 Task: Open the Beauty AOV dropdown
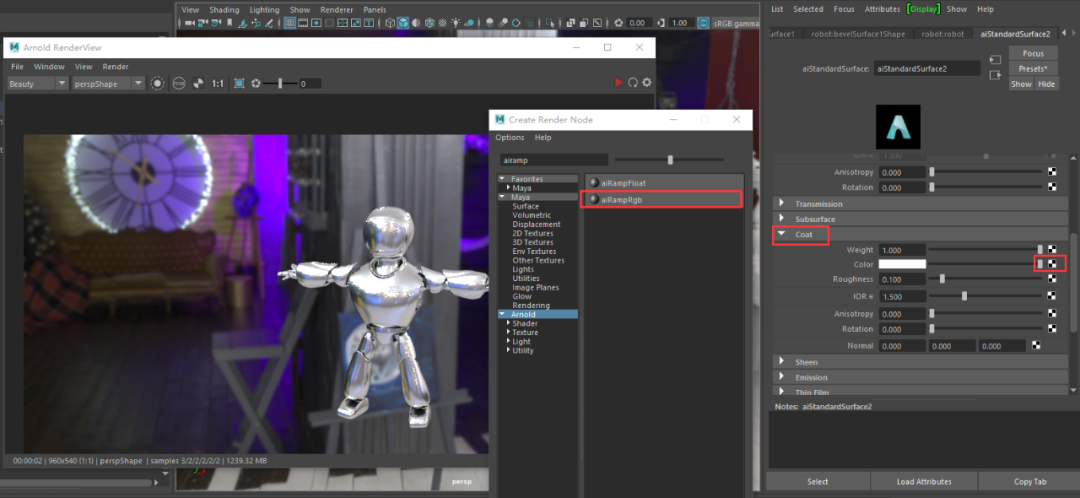[x=38, y=83]
